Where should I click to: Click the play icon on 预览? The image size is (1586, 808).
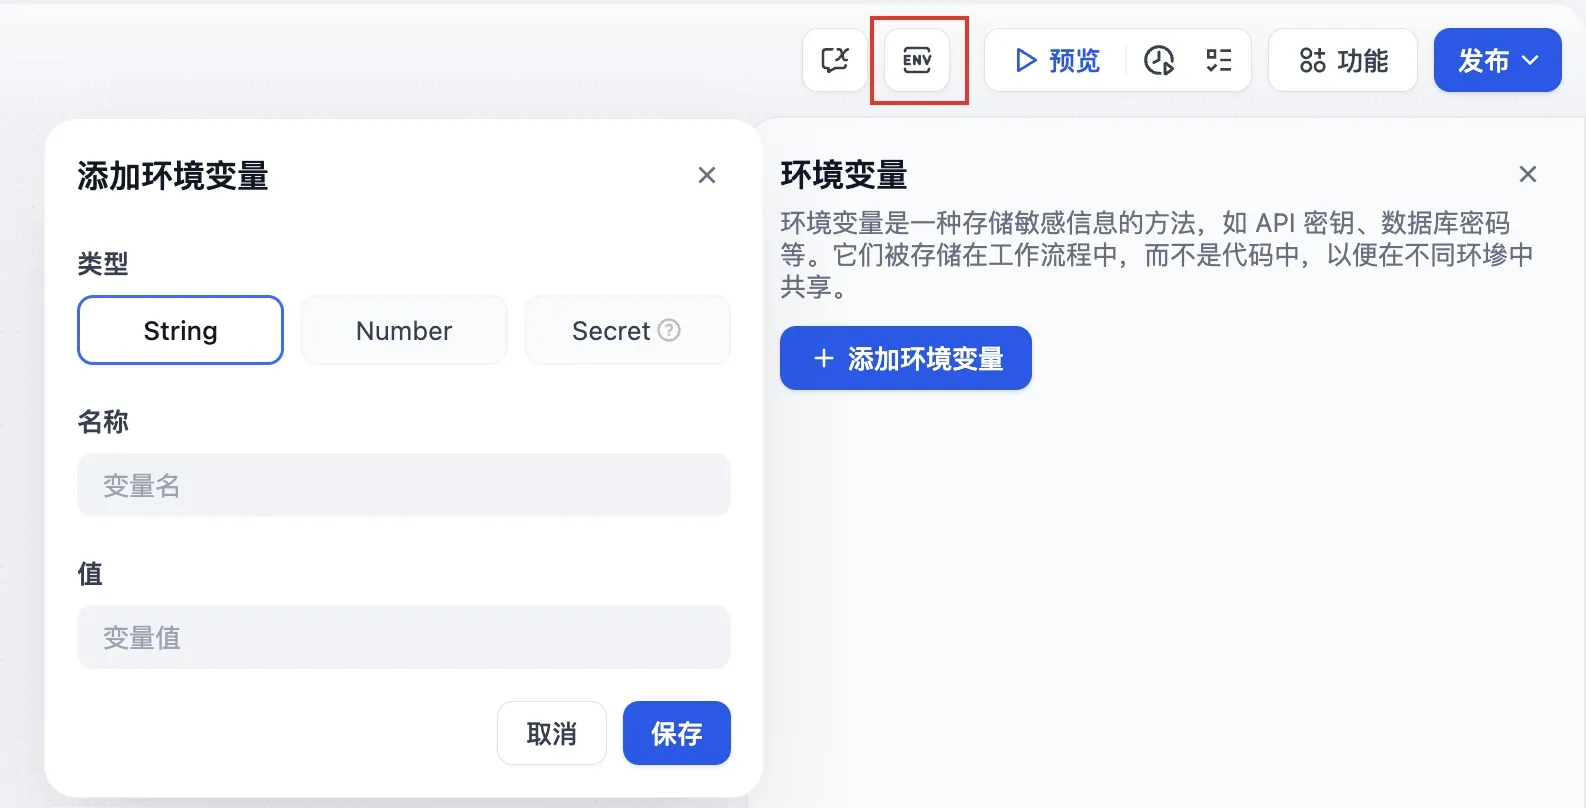(1025, 60)
